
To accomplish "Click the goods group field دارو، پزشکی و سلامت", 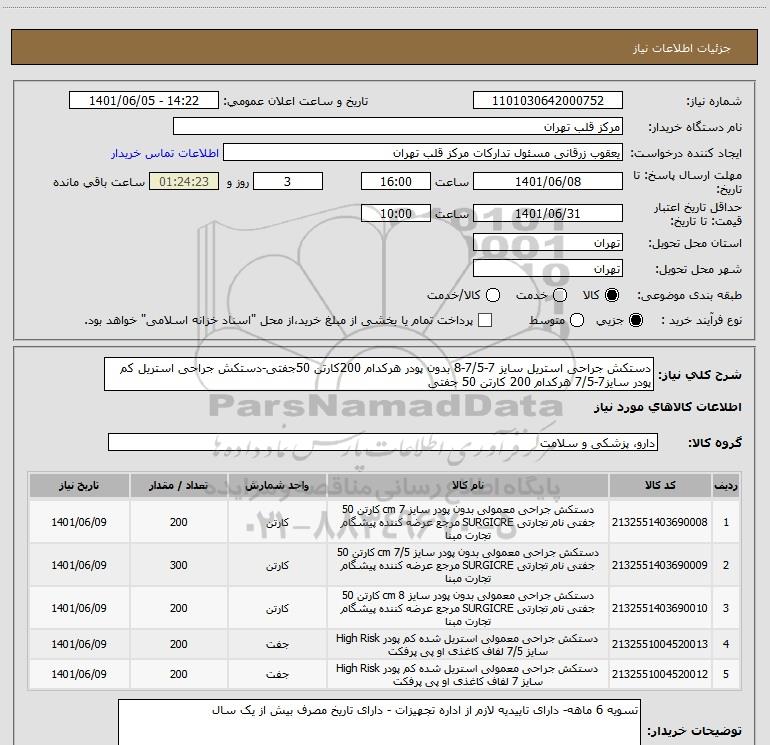I will click(x=383, y=442).
